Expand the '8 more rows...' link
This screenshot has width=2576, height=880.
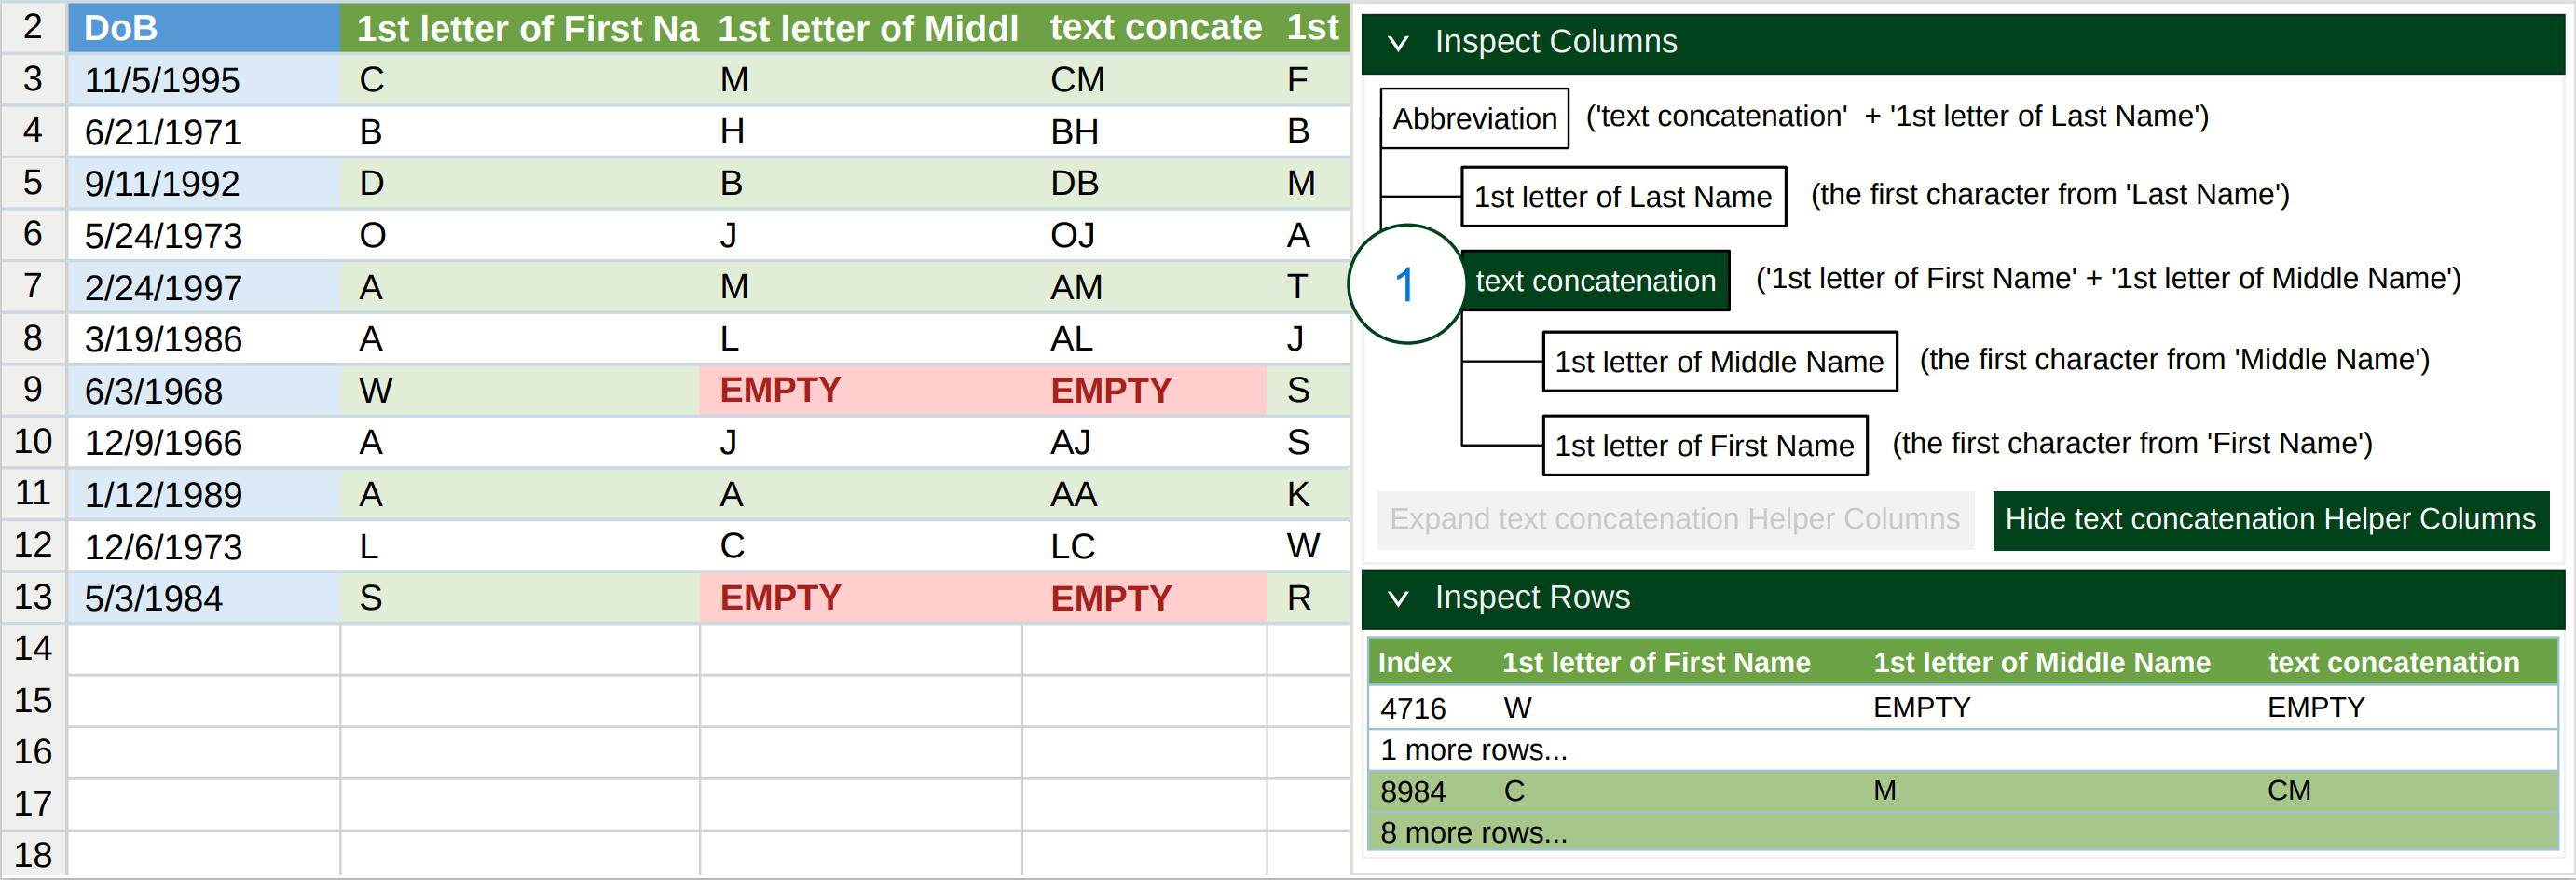click(1473, 833)
